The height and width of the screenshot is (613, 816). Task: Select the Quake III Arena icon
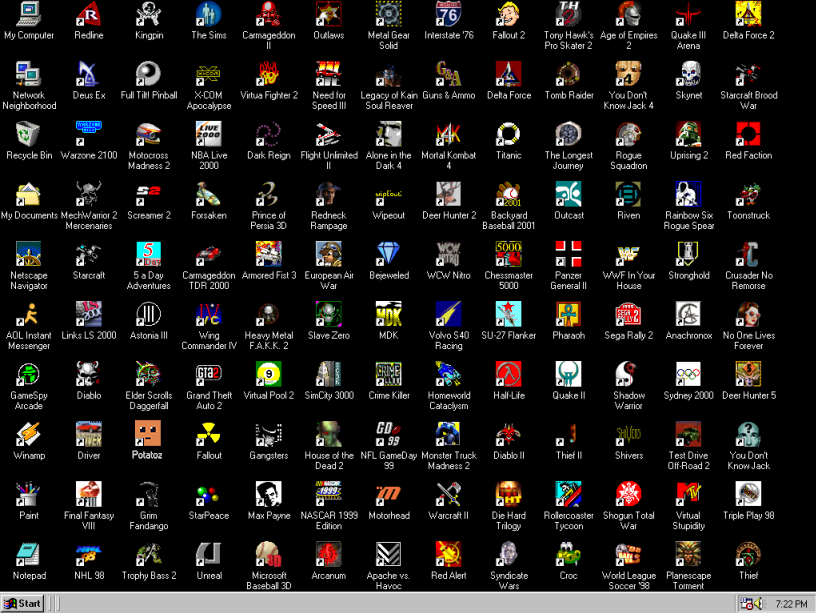click(688, 14)
